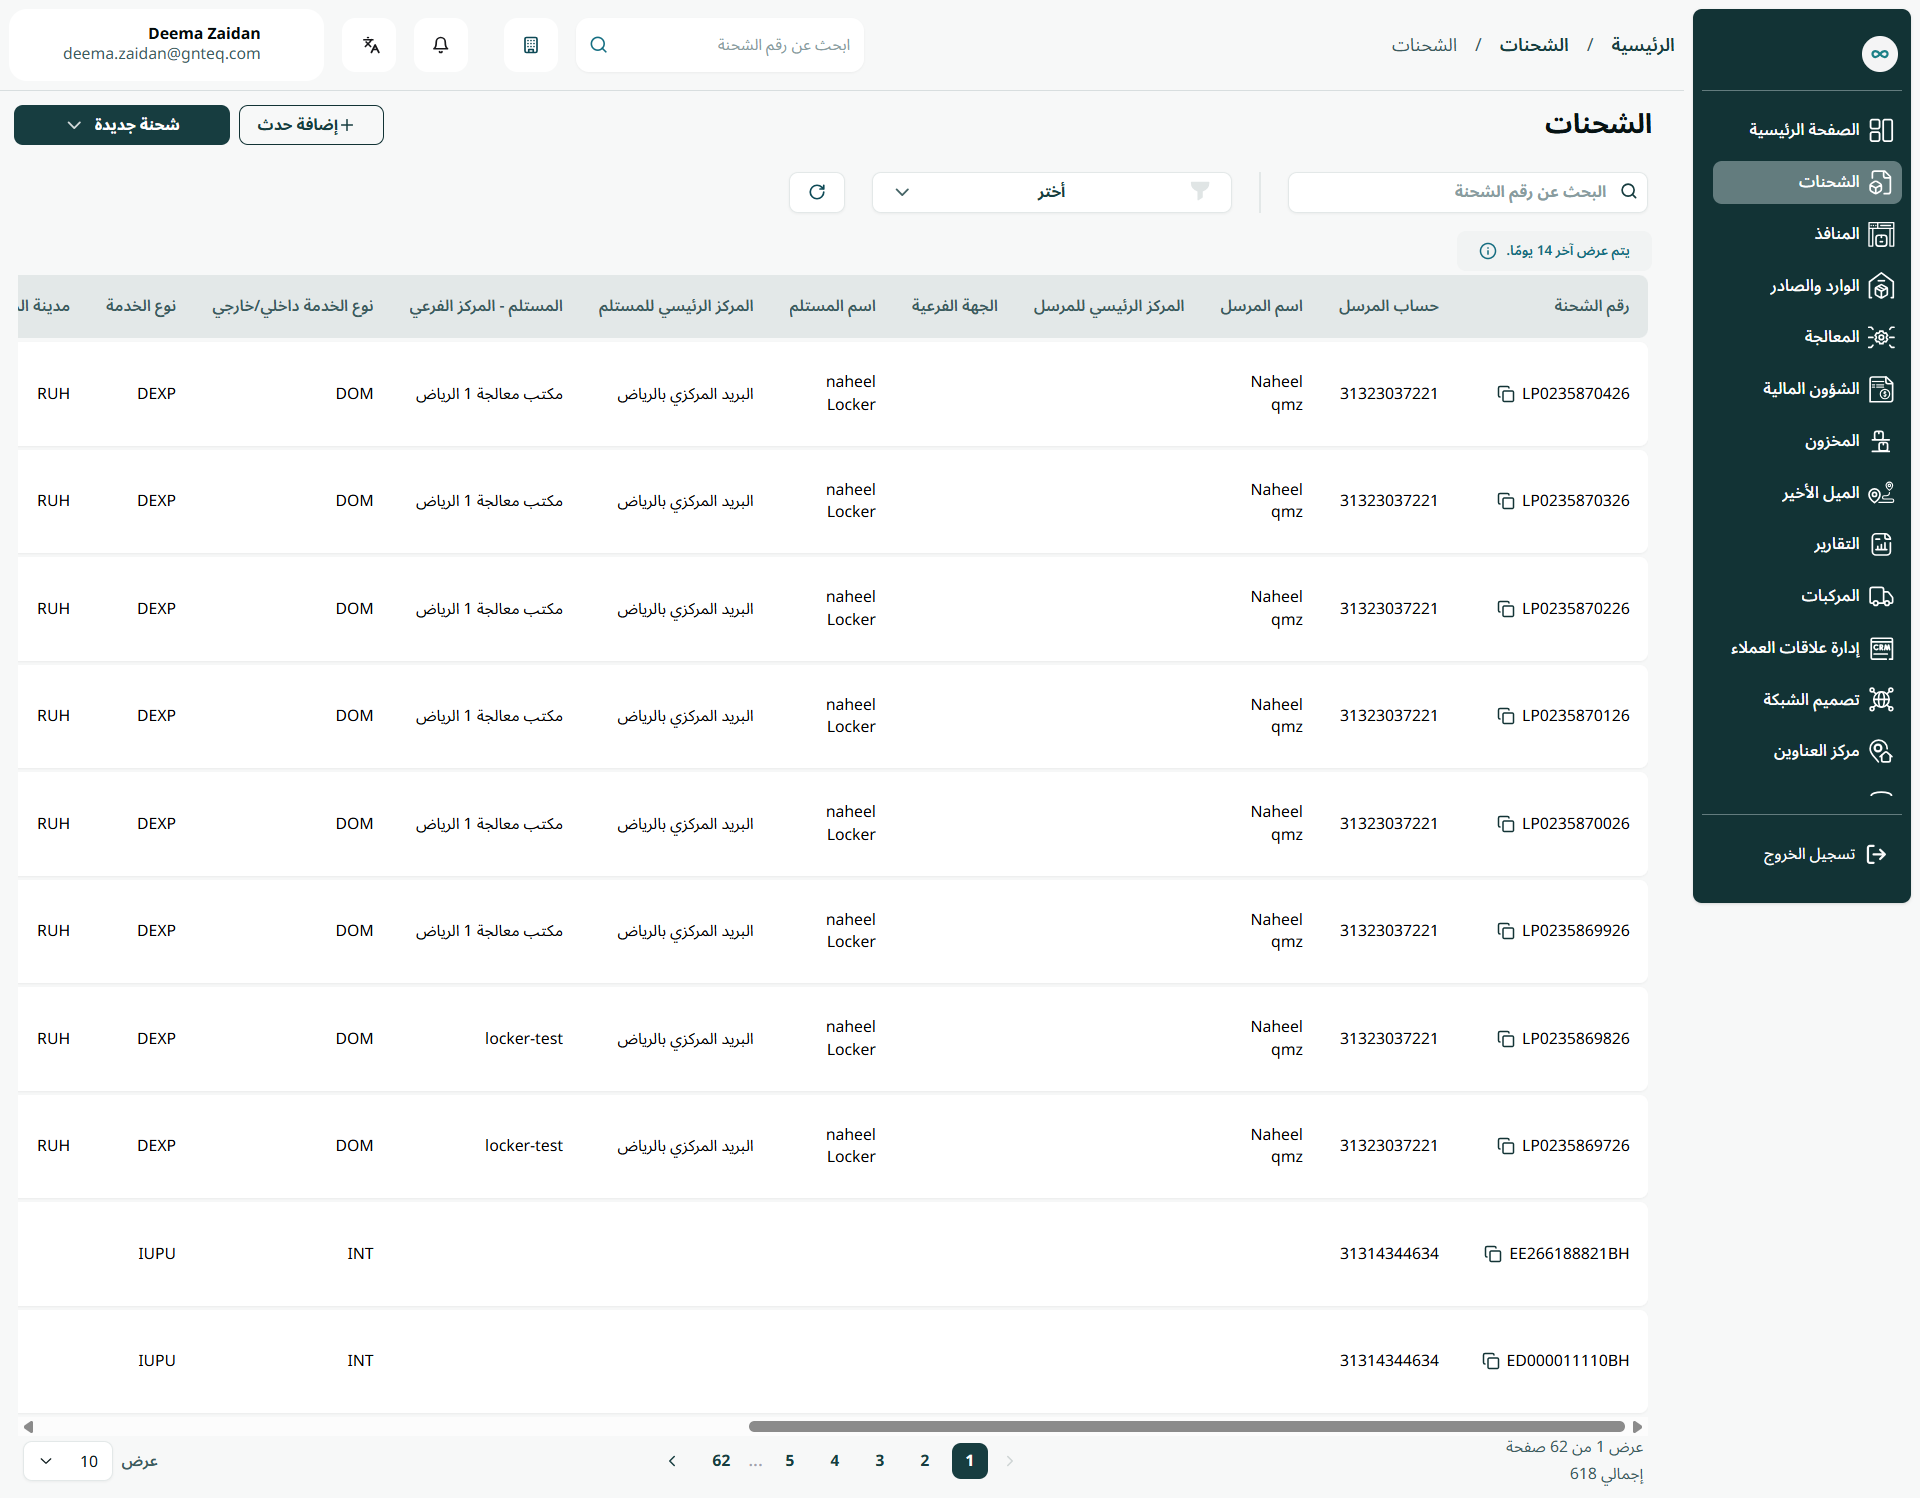Click the middle الشحنات breadcrumb link
This screenshot has height=1498, width=1920.
tap(1533, 45)
